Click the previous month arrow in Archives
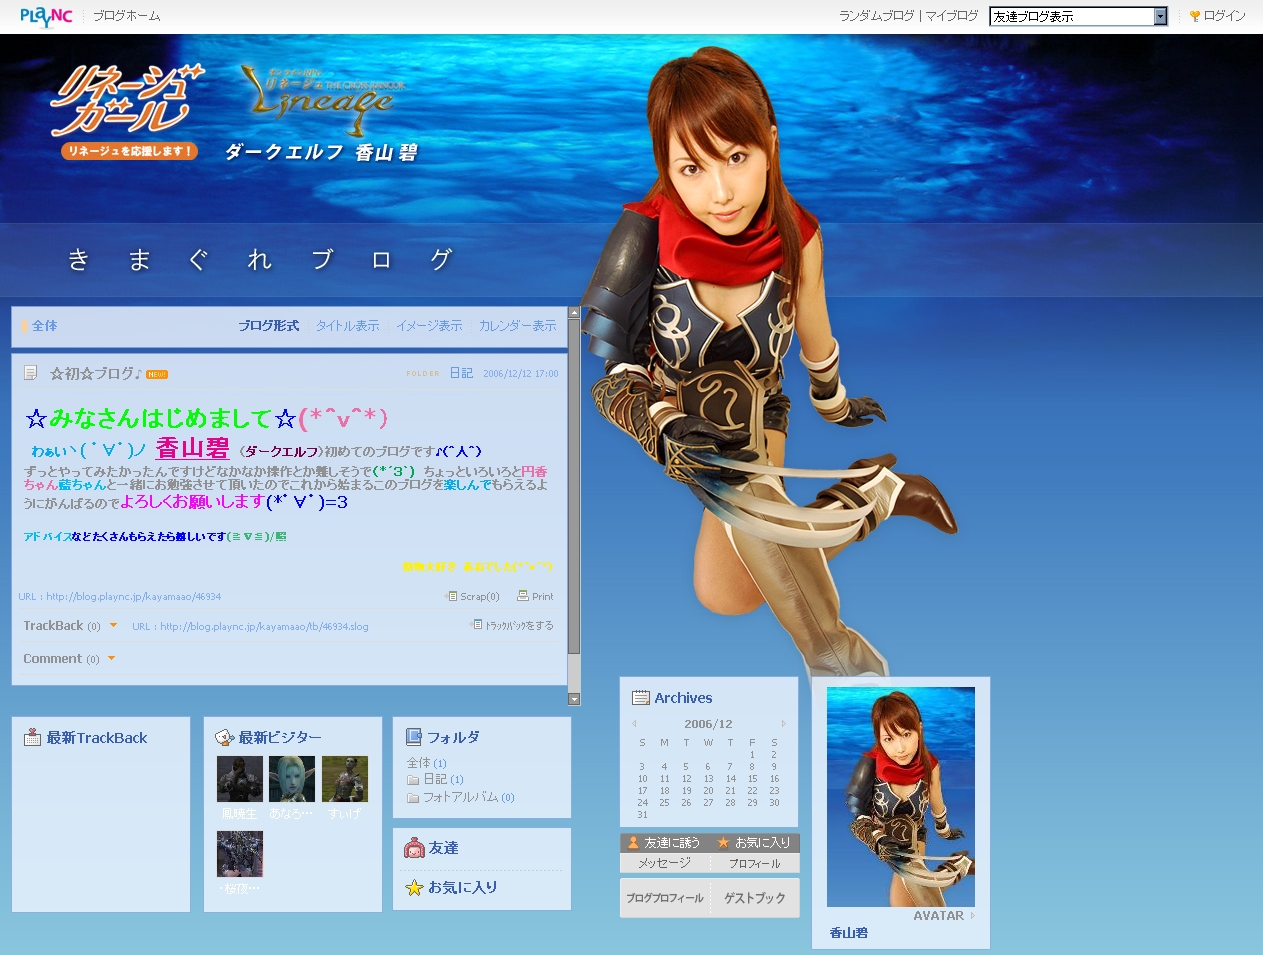1263x955 pixels. 634,724
